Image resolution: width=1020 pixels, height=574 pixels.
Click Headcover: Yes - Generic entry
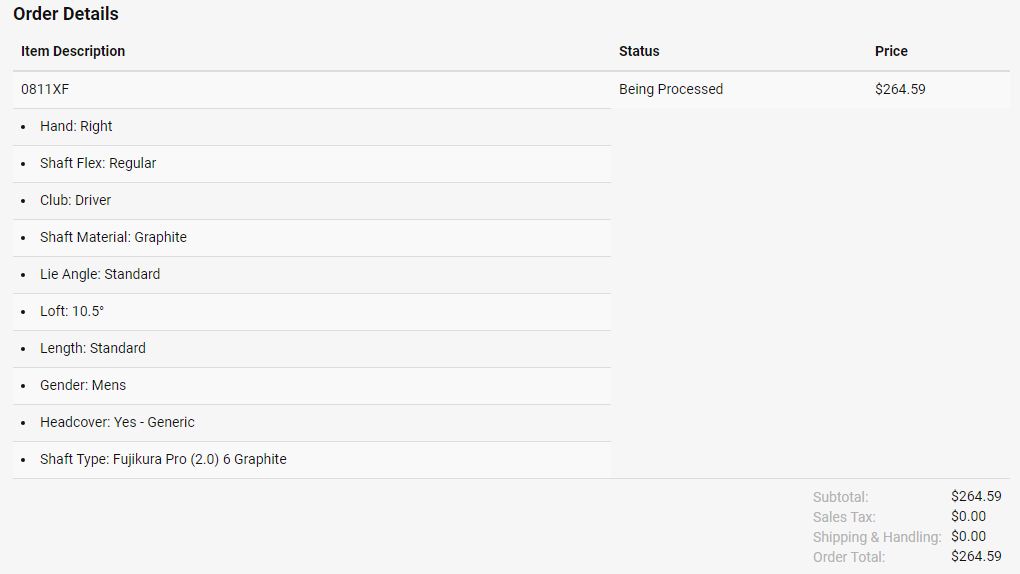click(x=117, y=422)
